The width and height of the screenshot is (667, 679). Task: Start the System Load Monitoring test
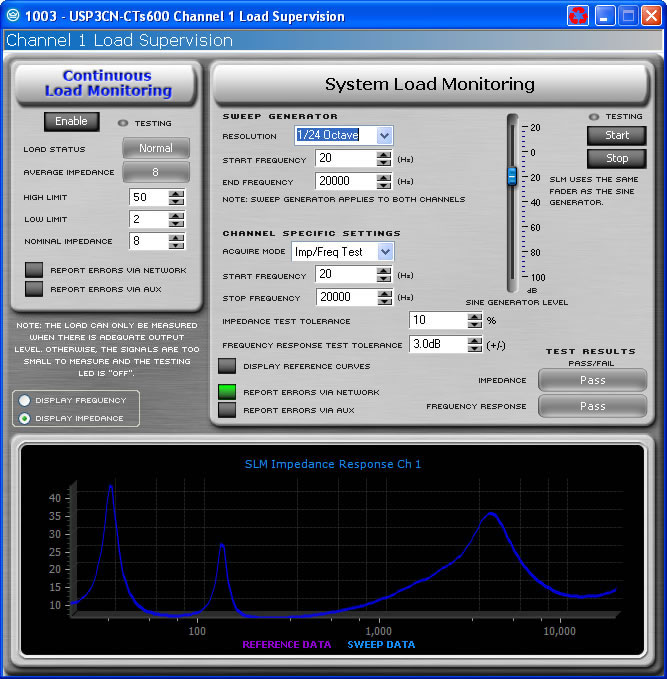tap(617, 136)
